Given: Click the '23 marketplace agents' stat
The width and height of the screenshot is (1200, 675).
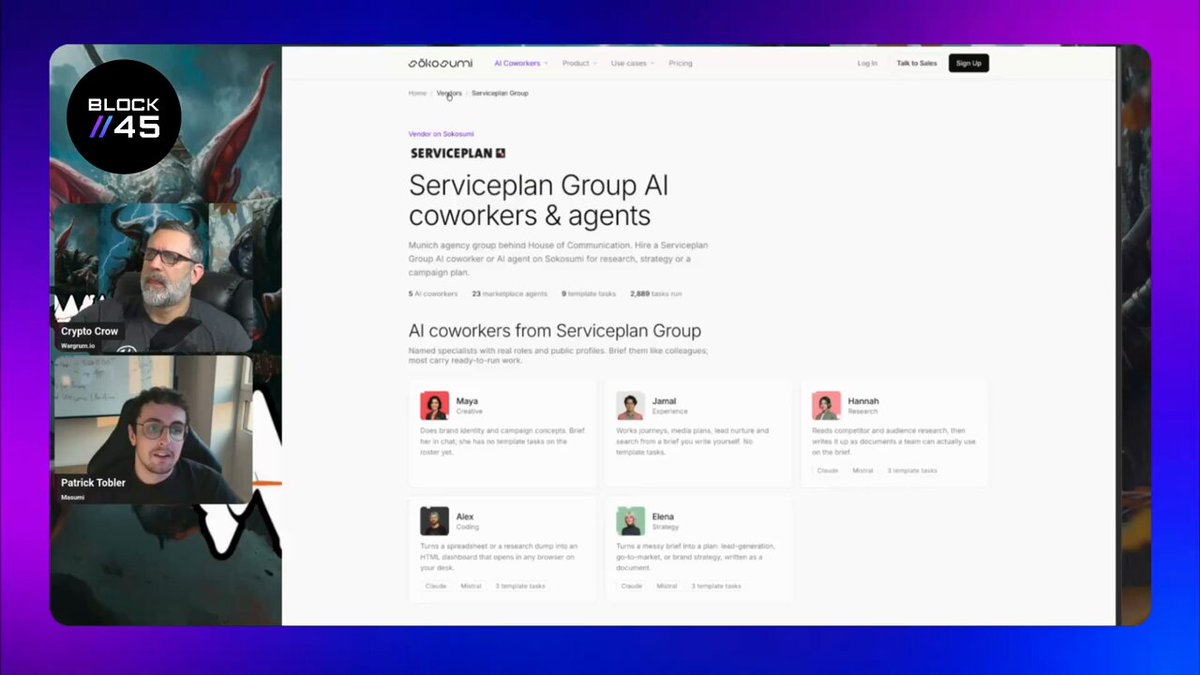Looking at the screenshot, I should tap(508, 294).
